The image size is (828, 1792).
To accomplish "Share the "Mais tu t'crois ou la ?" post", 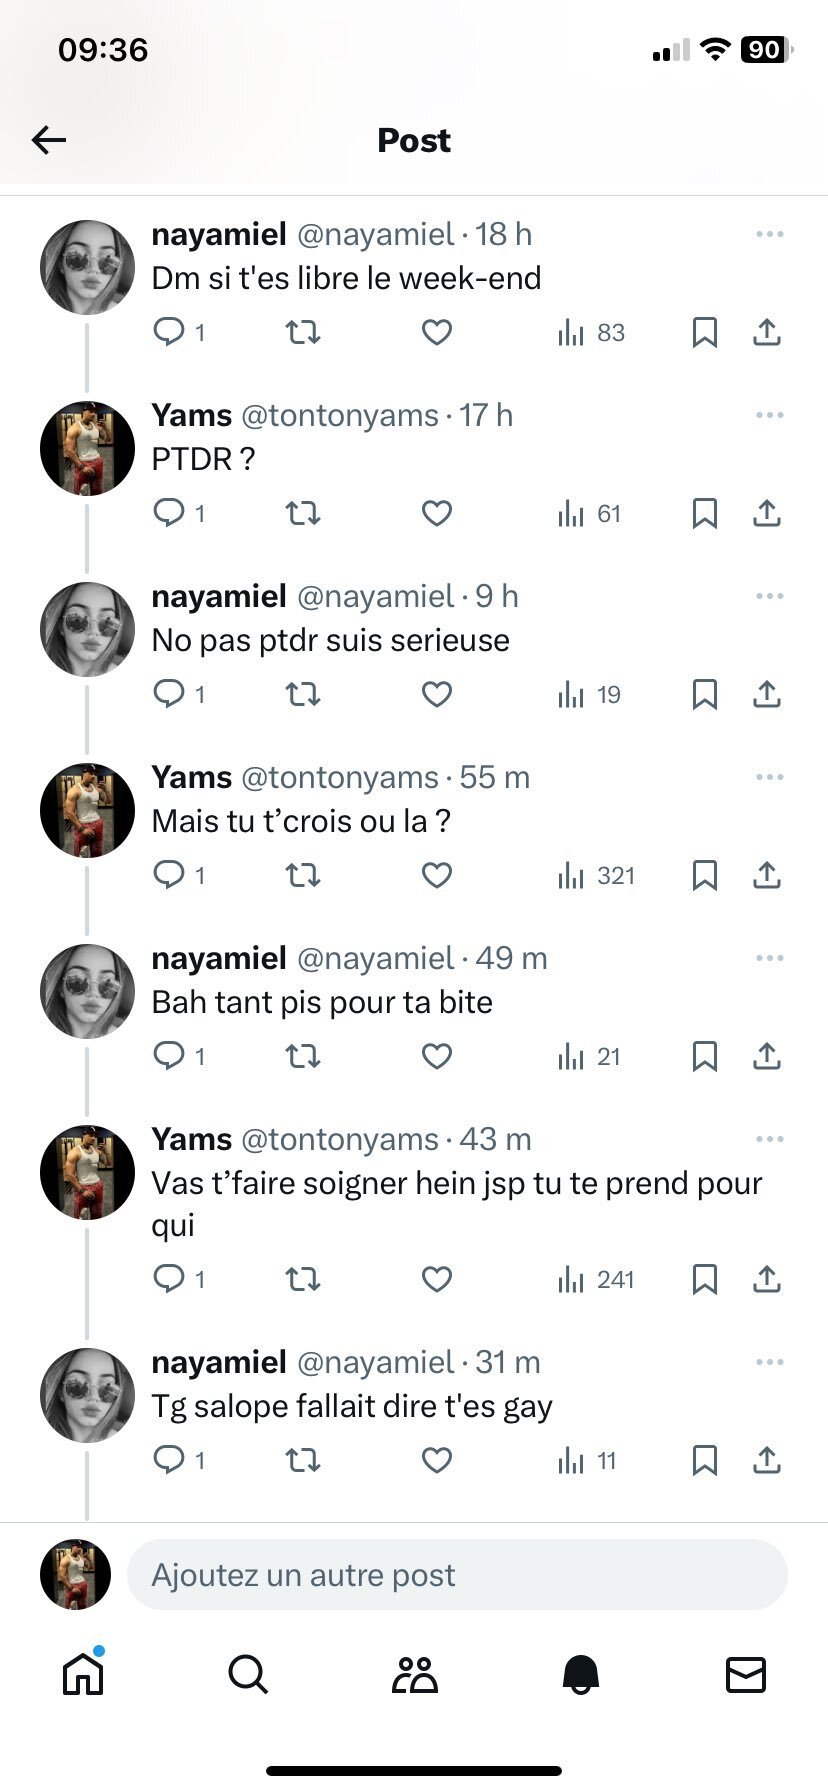I will pos(766,876).
